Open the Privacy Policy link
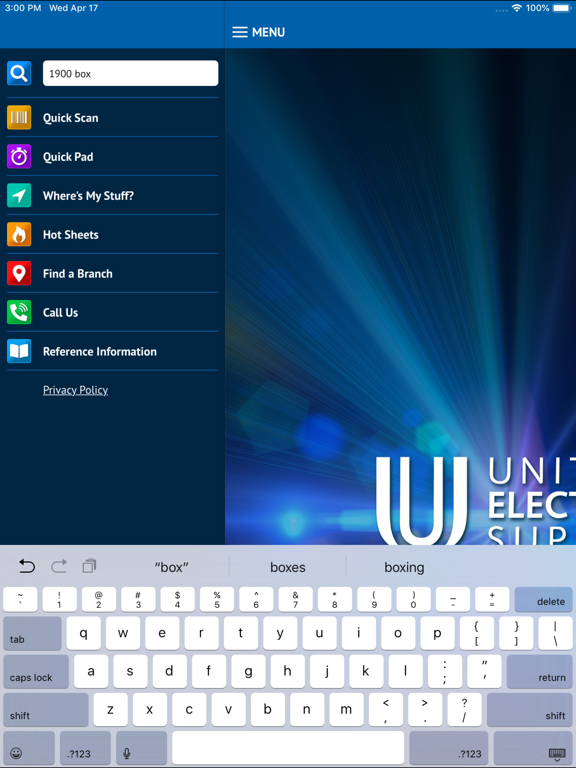576x768 pixels. [x=75, y=390]
